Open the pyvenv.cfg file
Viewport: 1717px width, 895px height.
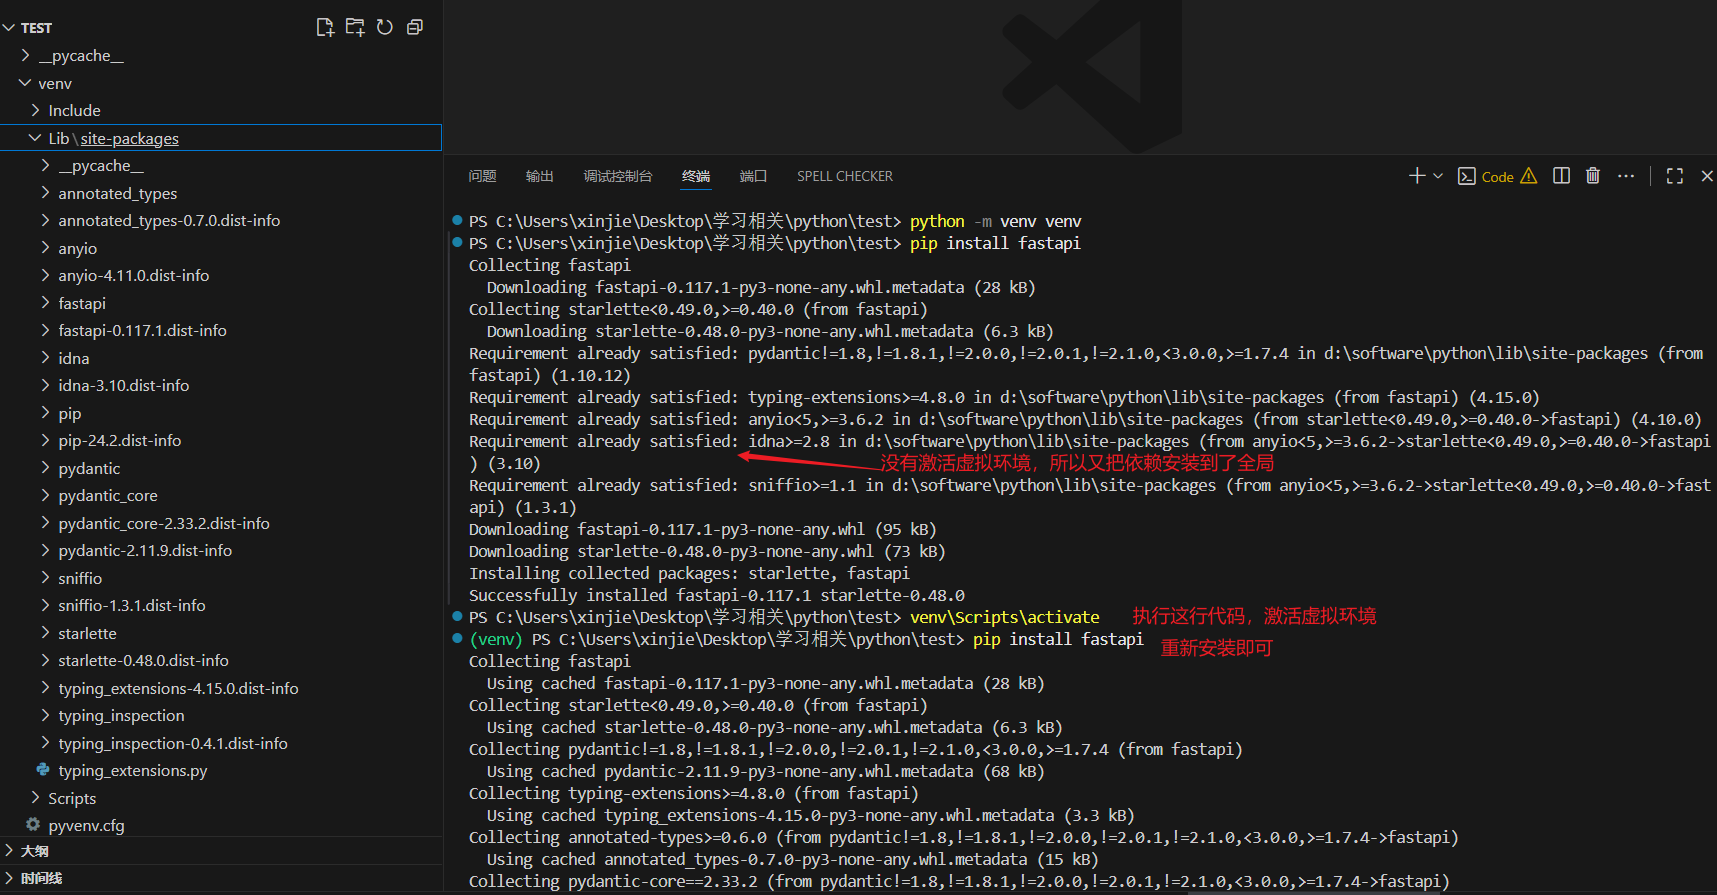(x=86, y=825)
